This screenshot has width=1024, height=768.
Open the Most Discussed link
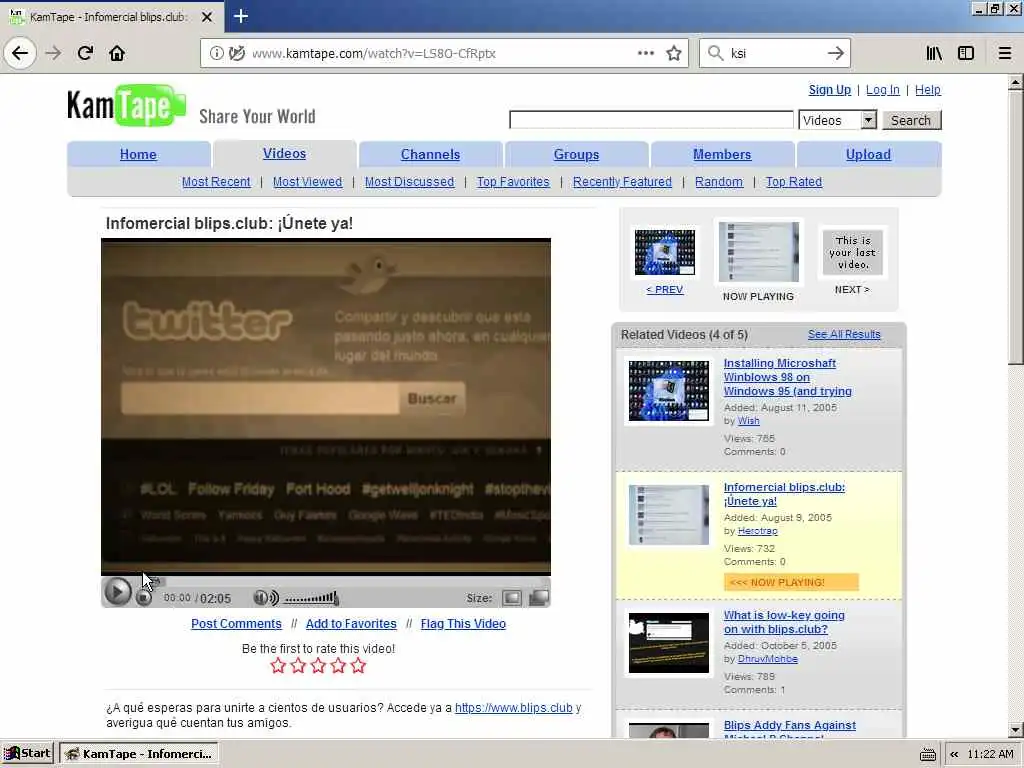(409, 182)
